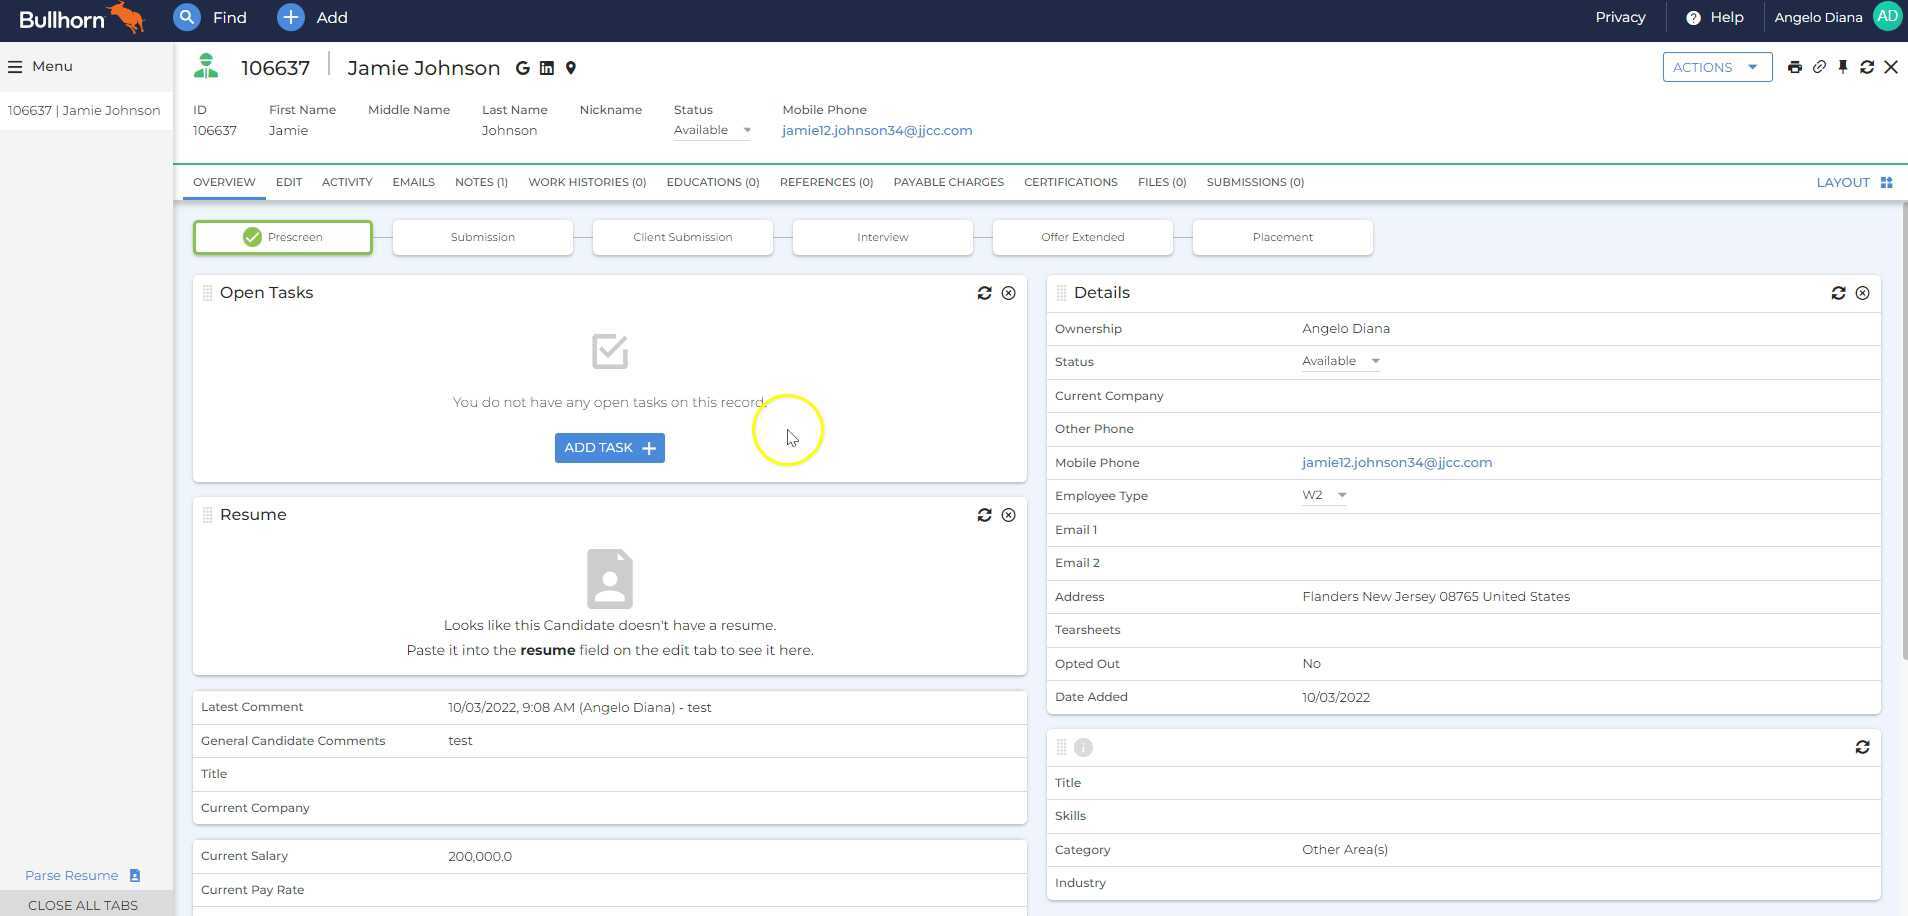Remove the Resume card with its close icon

(1008, 515)
